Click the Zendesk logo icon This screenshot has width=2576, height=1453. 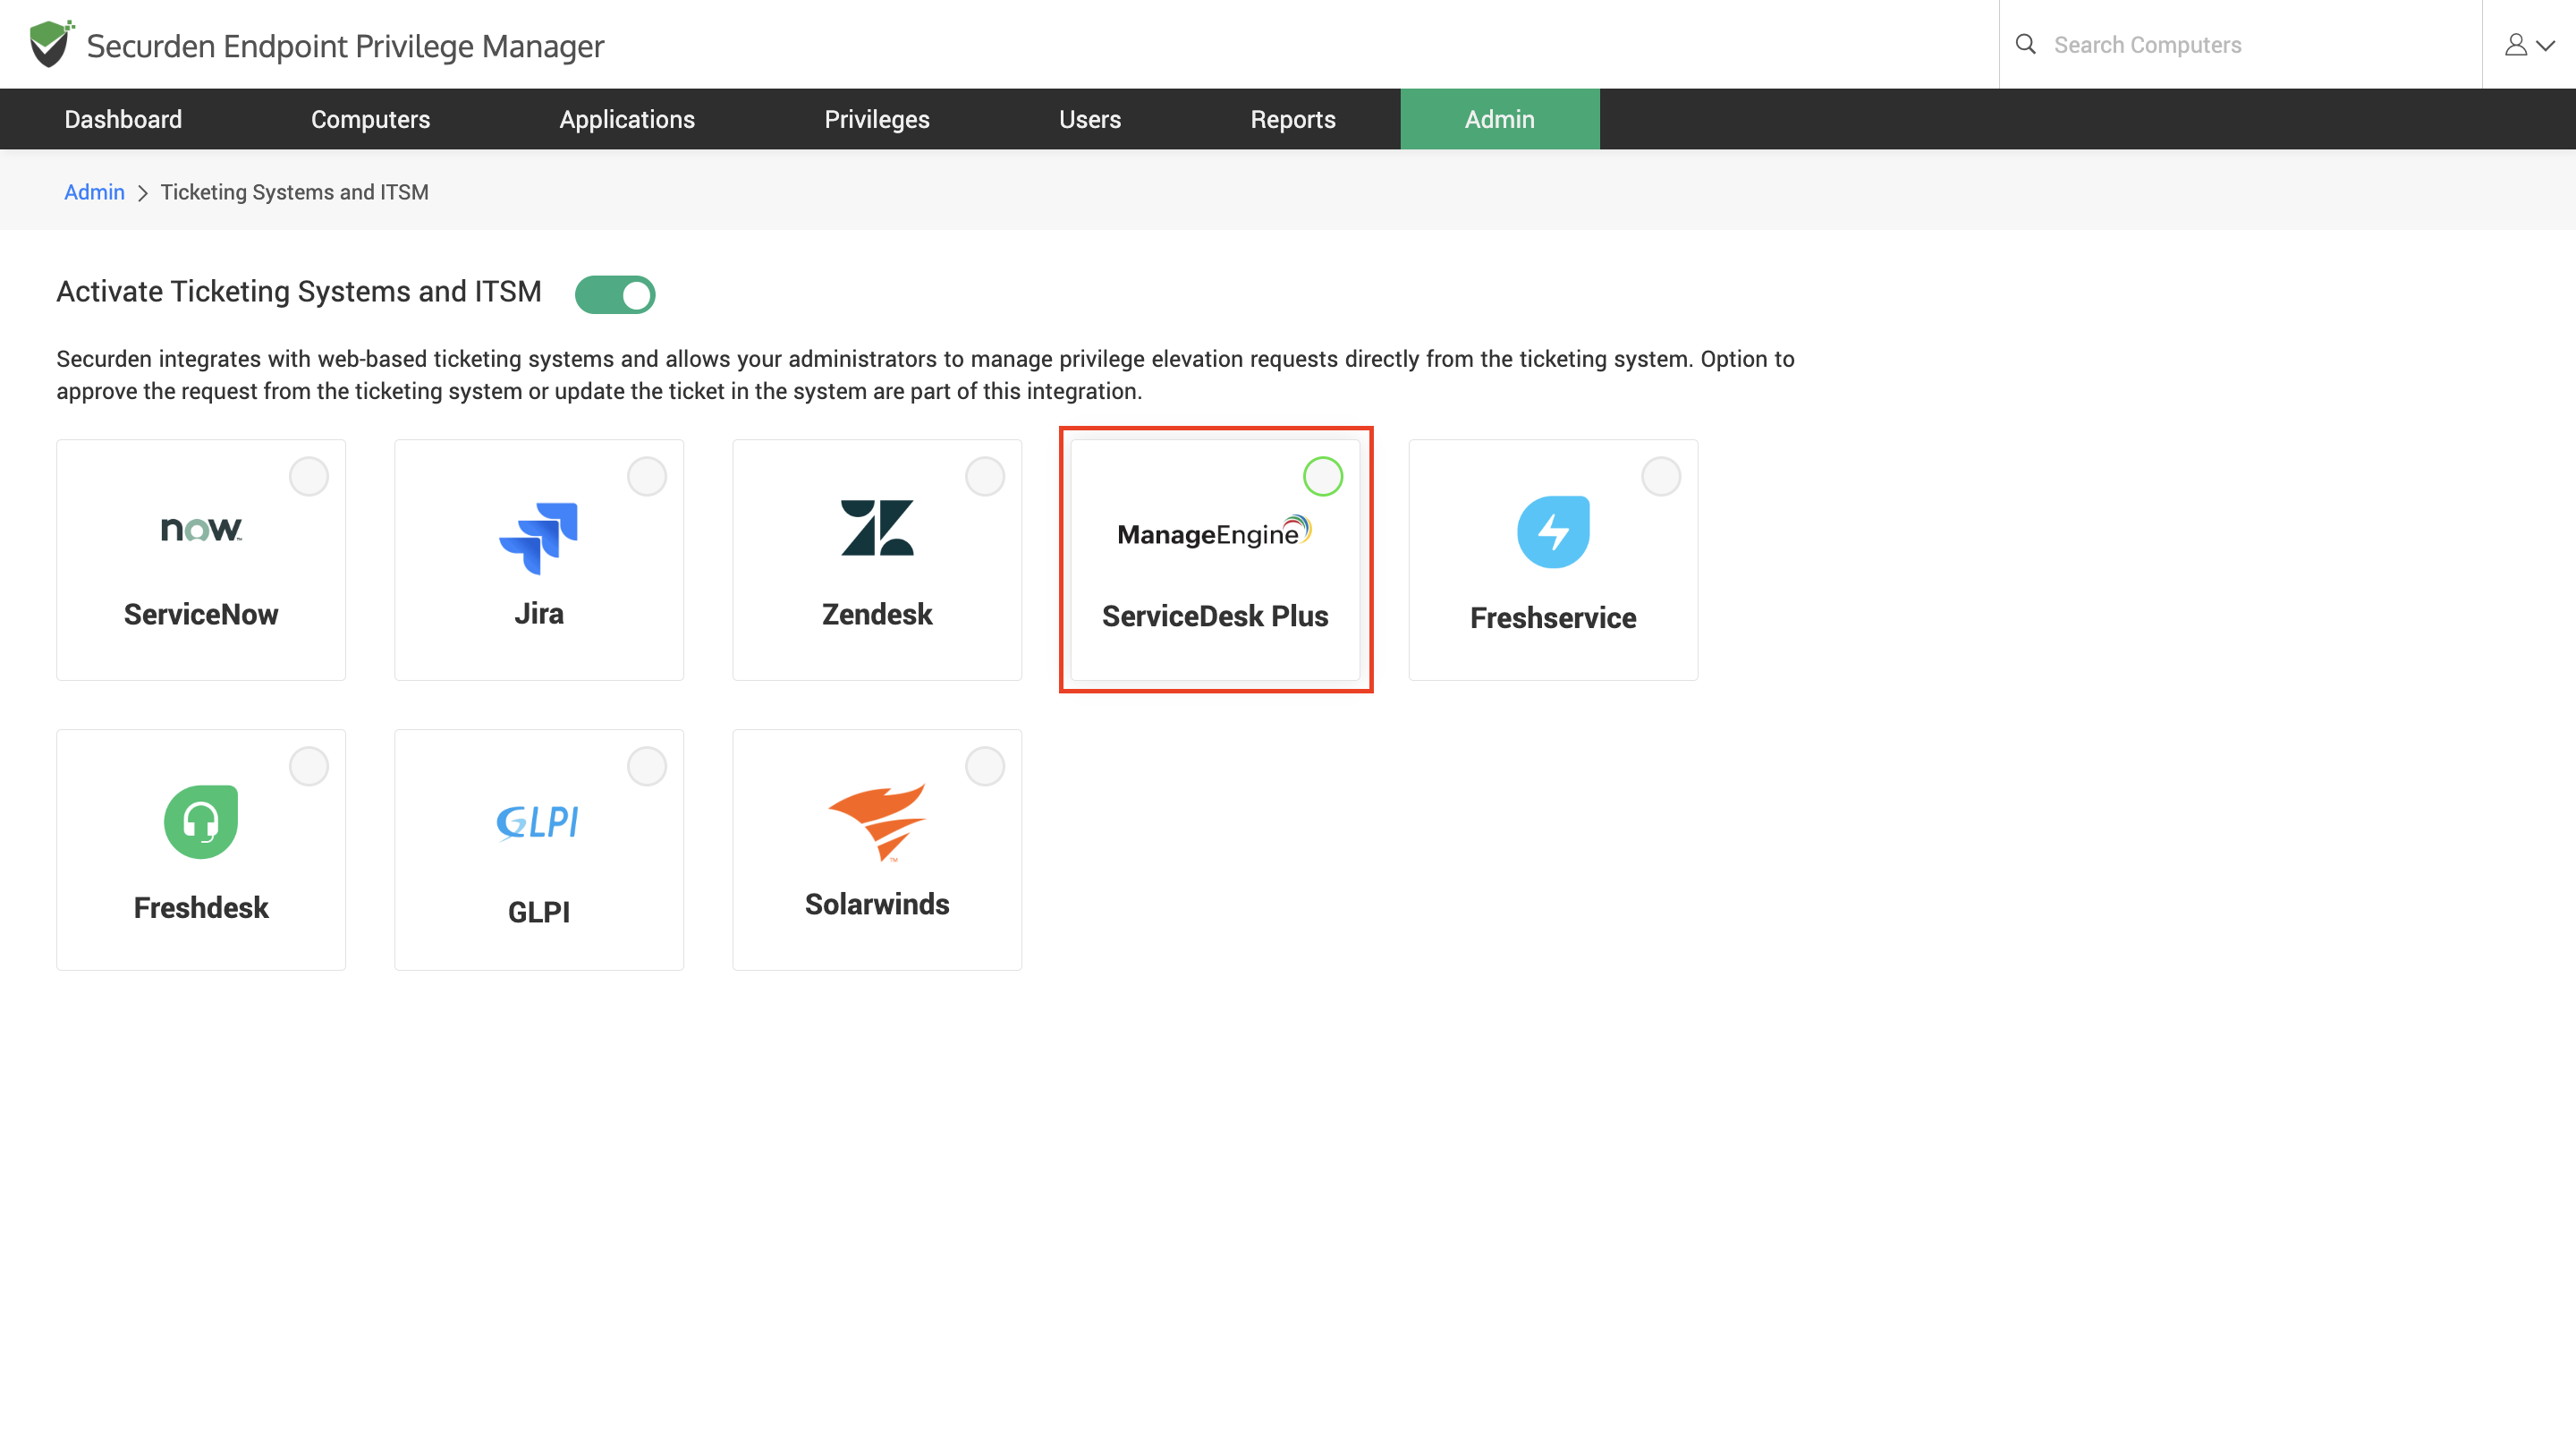[x=877, y=527]
